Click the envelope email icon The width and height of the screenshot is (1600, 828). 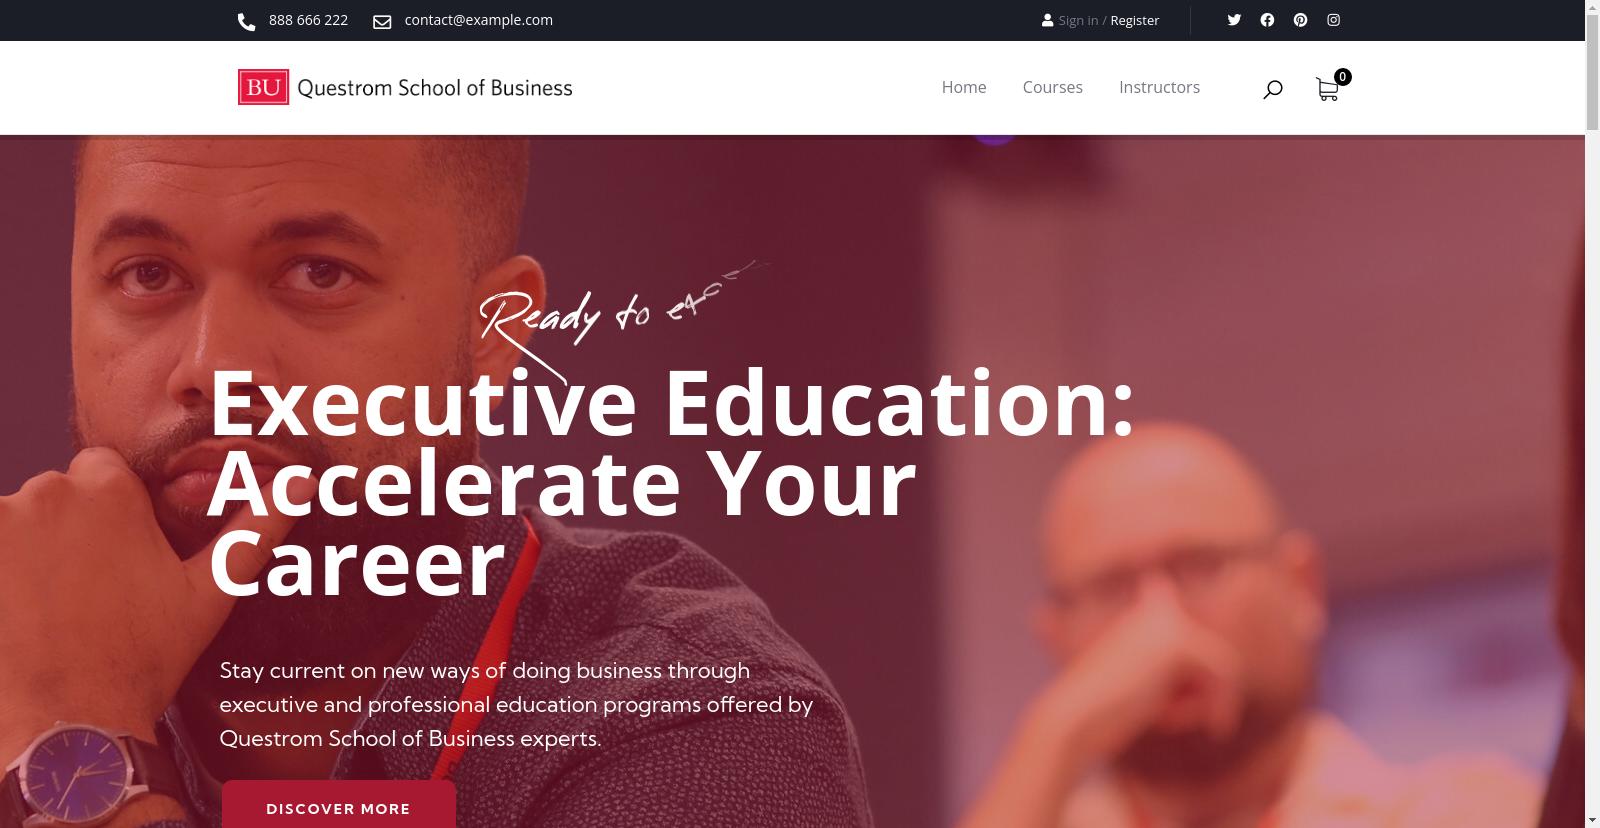(x=382, y=21)
